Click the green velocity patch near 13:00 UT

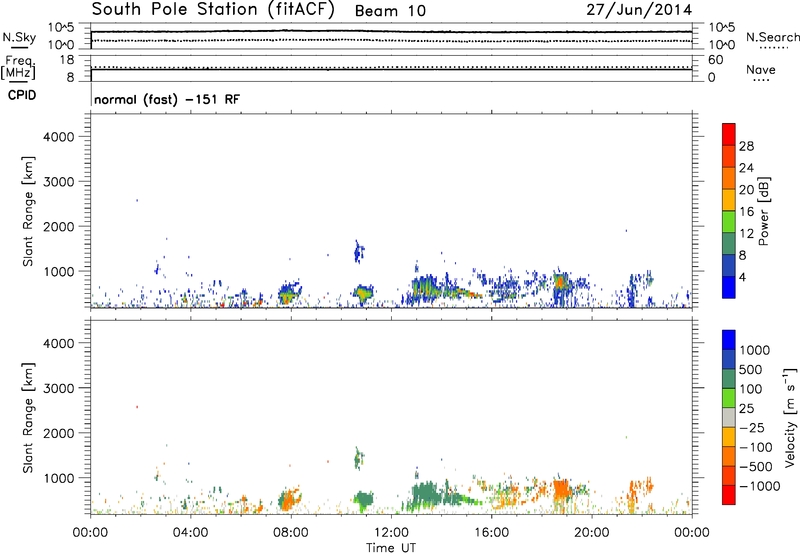tap(428, 494)
